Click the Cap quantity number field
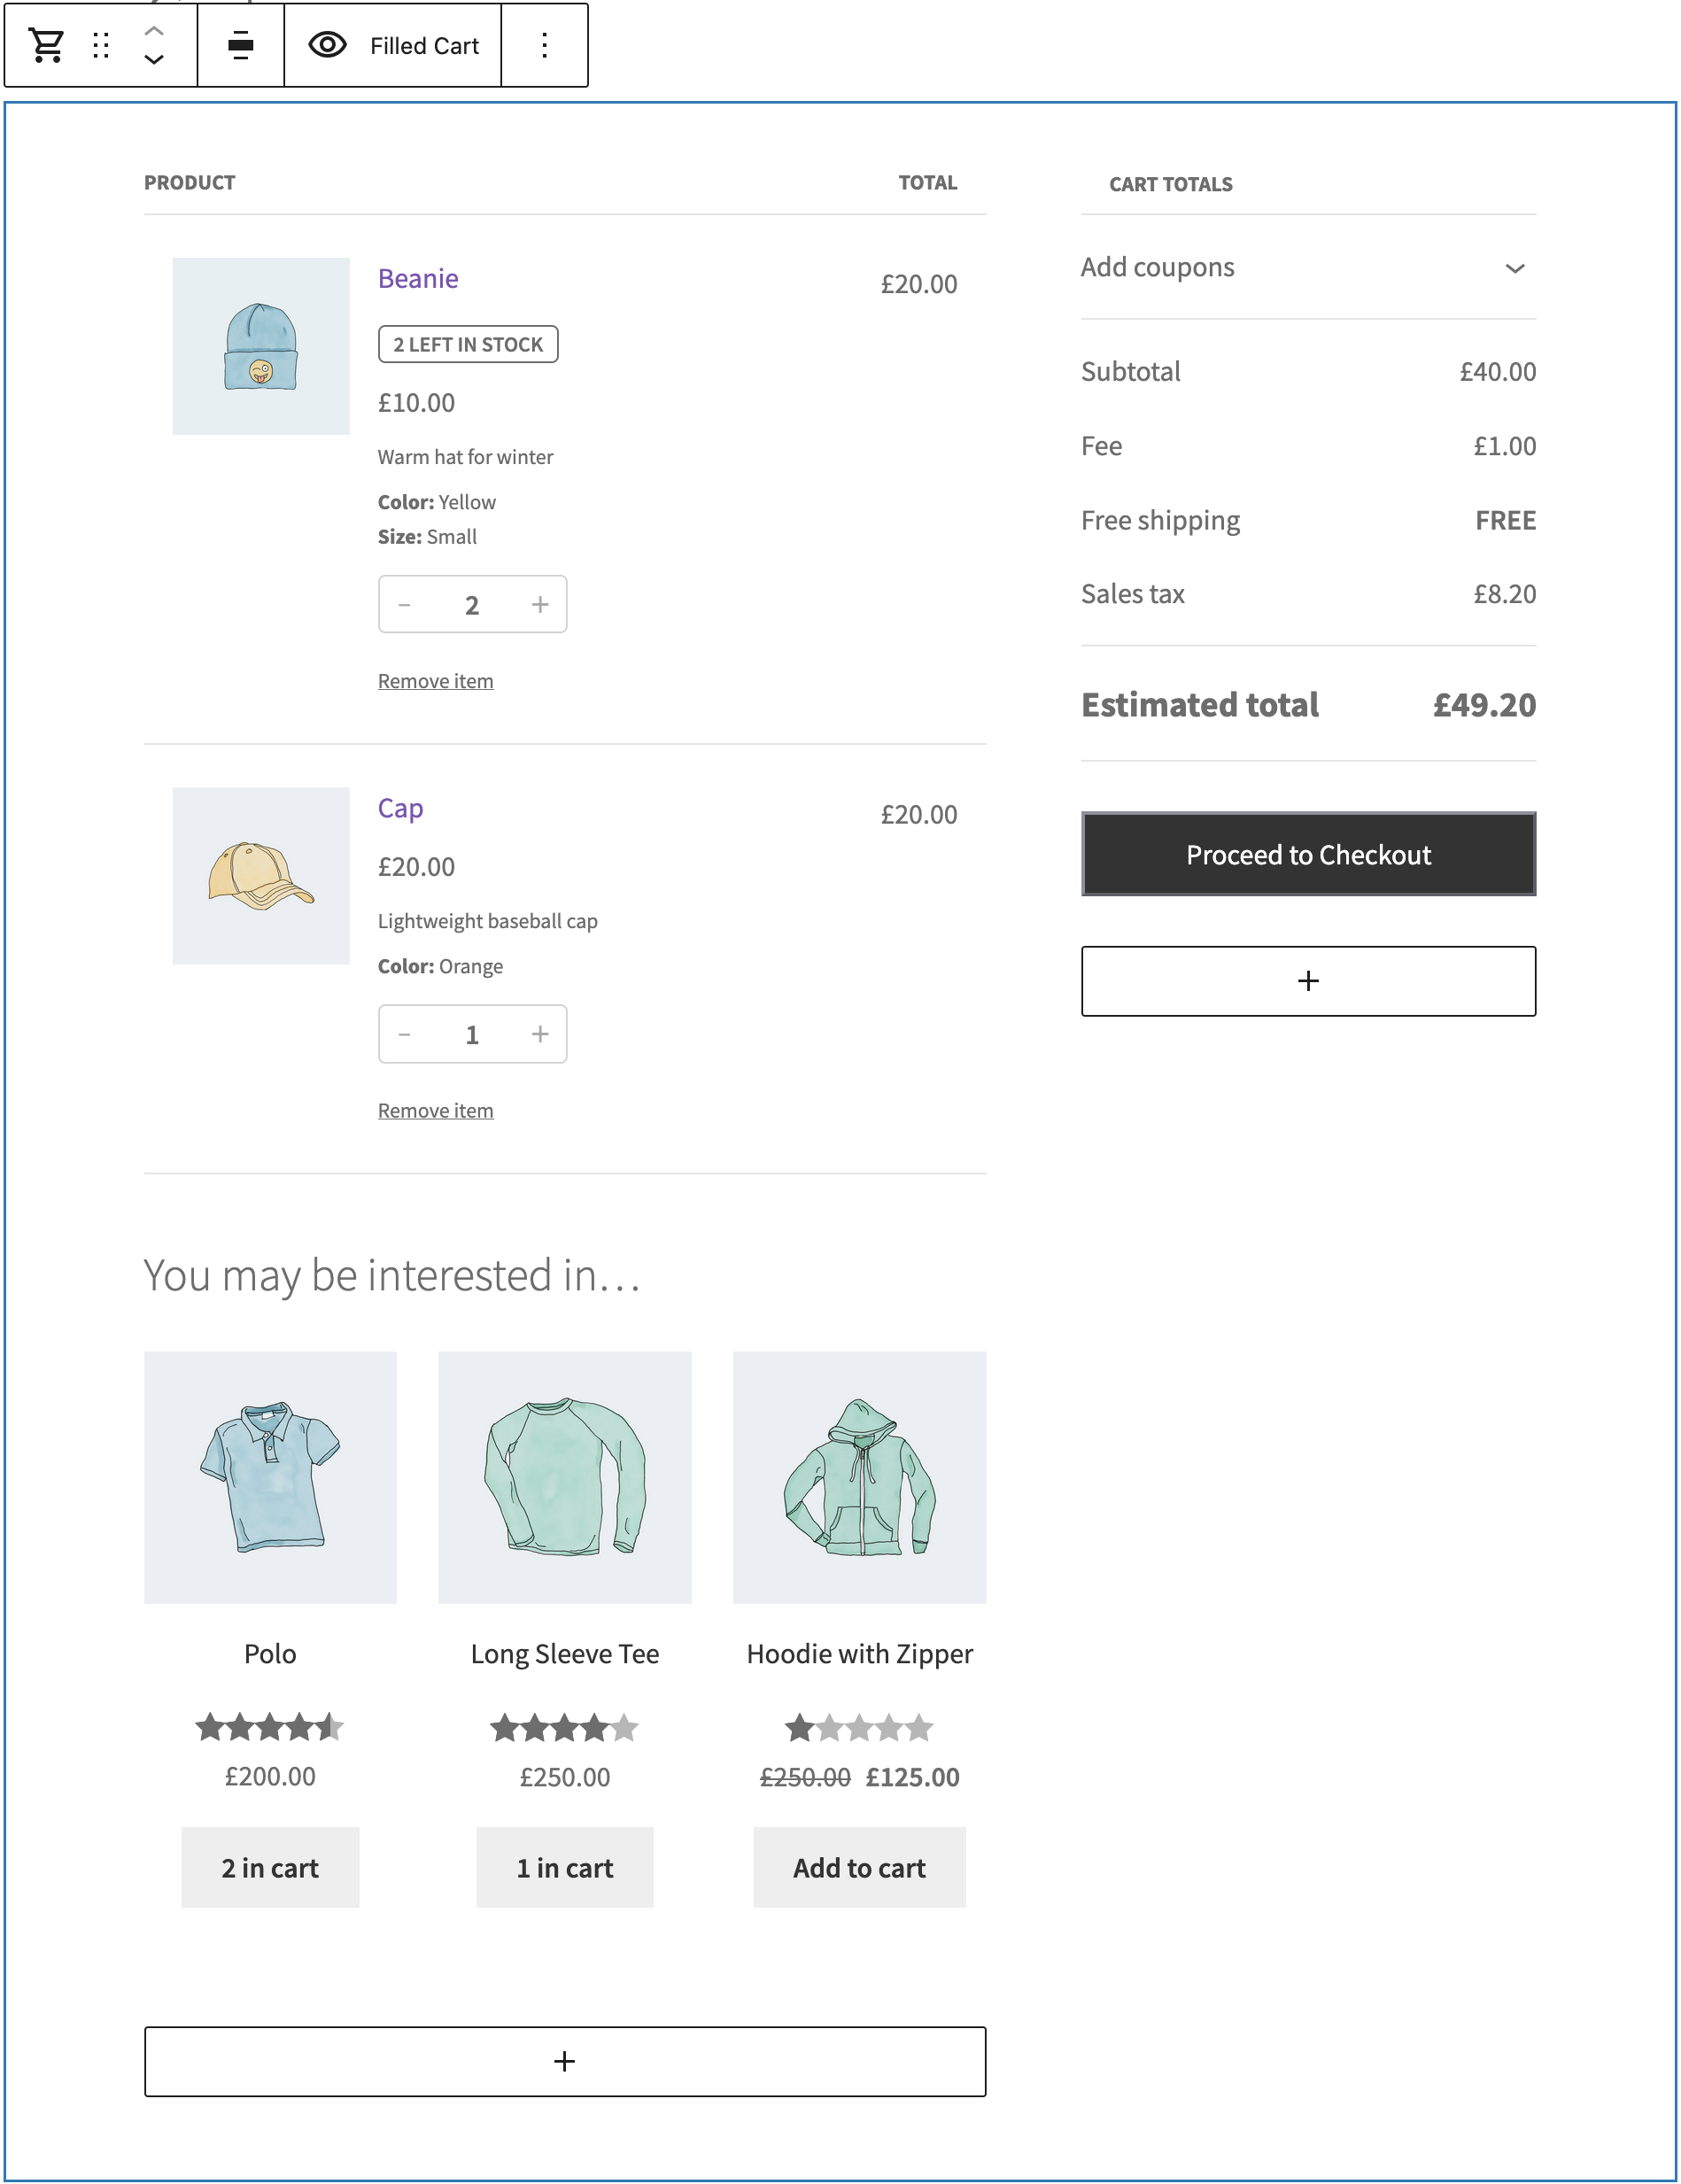 coord(472,1034)
